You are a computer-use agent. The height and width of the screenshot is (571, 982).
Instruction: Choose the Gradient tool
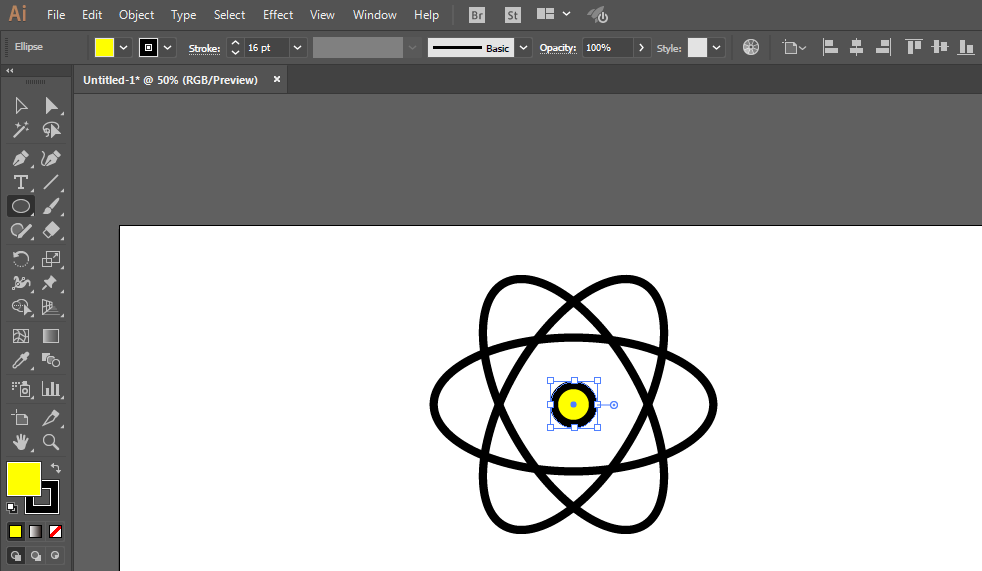[51, 336]
